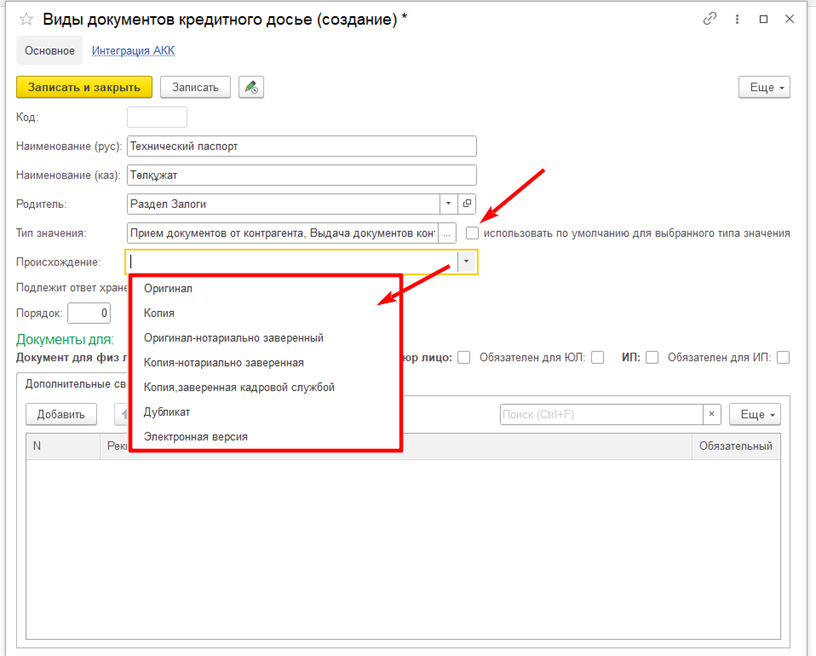Screen dimensions: 816x656
Task: Focus the Порядок number field
Action: pyautogui.click(x=89, y=313)
